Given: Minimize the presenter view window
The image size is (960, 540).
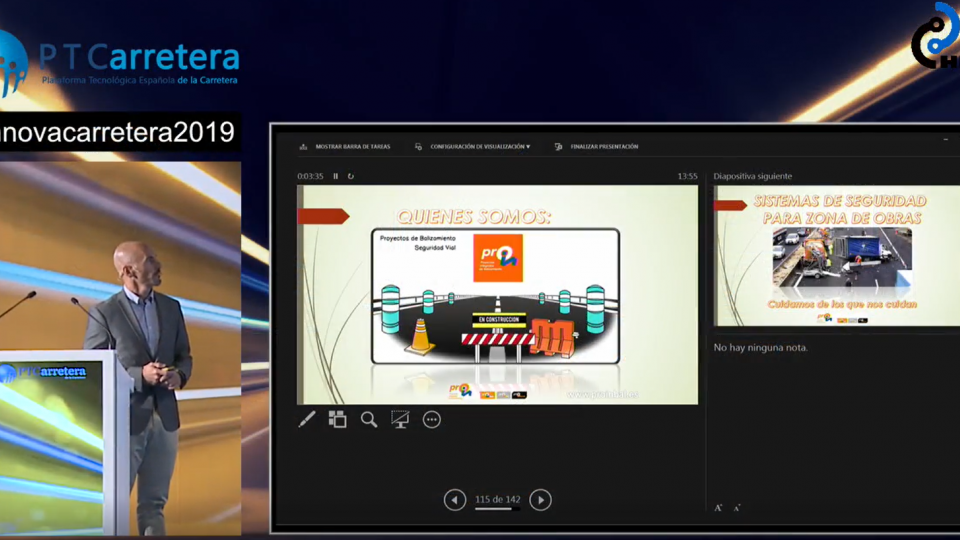Looking at the screenshot, I should [x=946, y=140].
